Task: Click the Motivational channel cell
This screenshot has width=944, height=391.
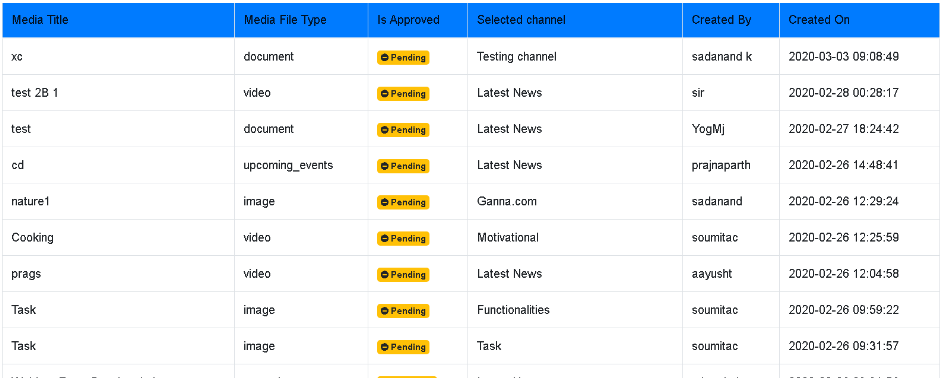Action: (508, 237)
